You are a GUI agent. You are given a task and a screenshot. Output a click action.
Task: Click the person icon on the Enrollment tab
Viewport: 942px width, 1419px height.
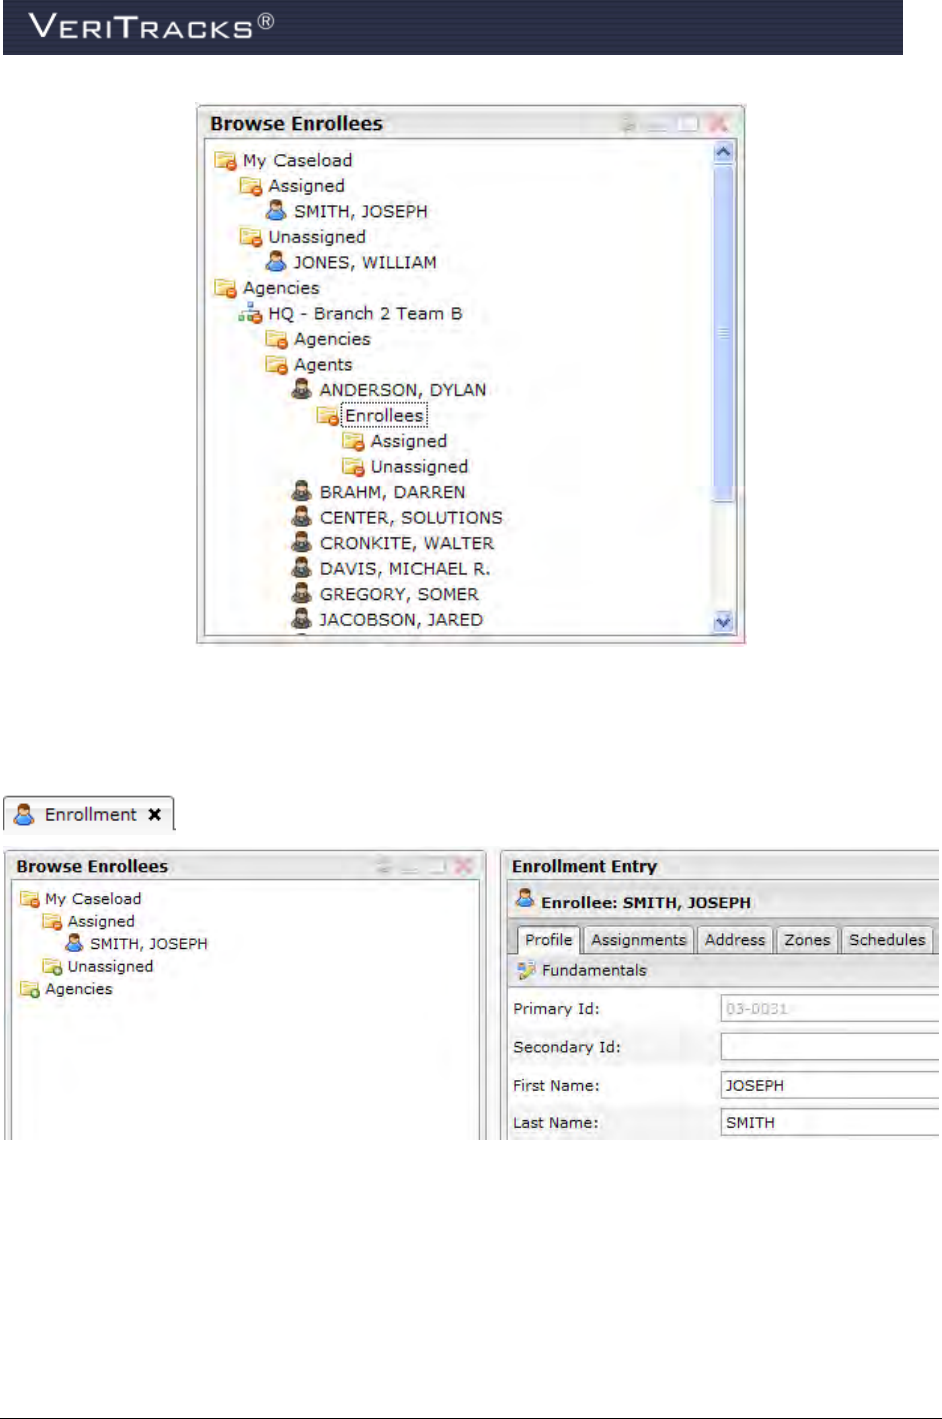tap(24, 814)
